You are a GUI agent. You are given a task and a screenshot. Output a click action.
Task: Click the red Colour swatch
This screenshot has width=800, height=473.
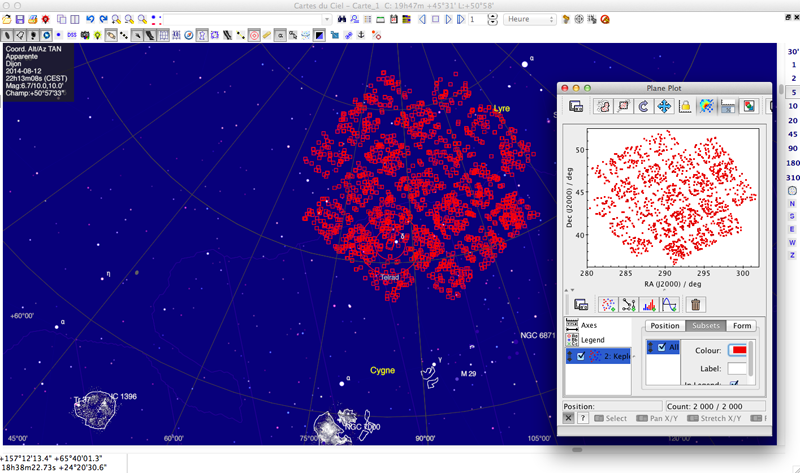tap(741, 349)
